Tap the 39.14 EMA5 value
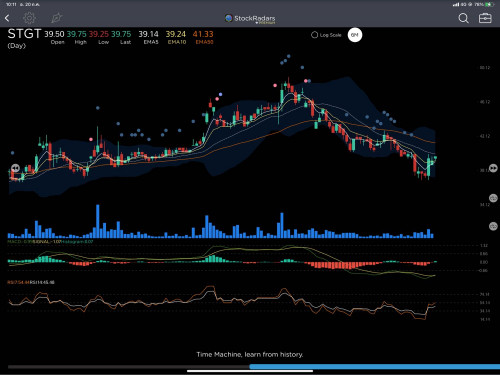 click(148, 34)
